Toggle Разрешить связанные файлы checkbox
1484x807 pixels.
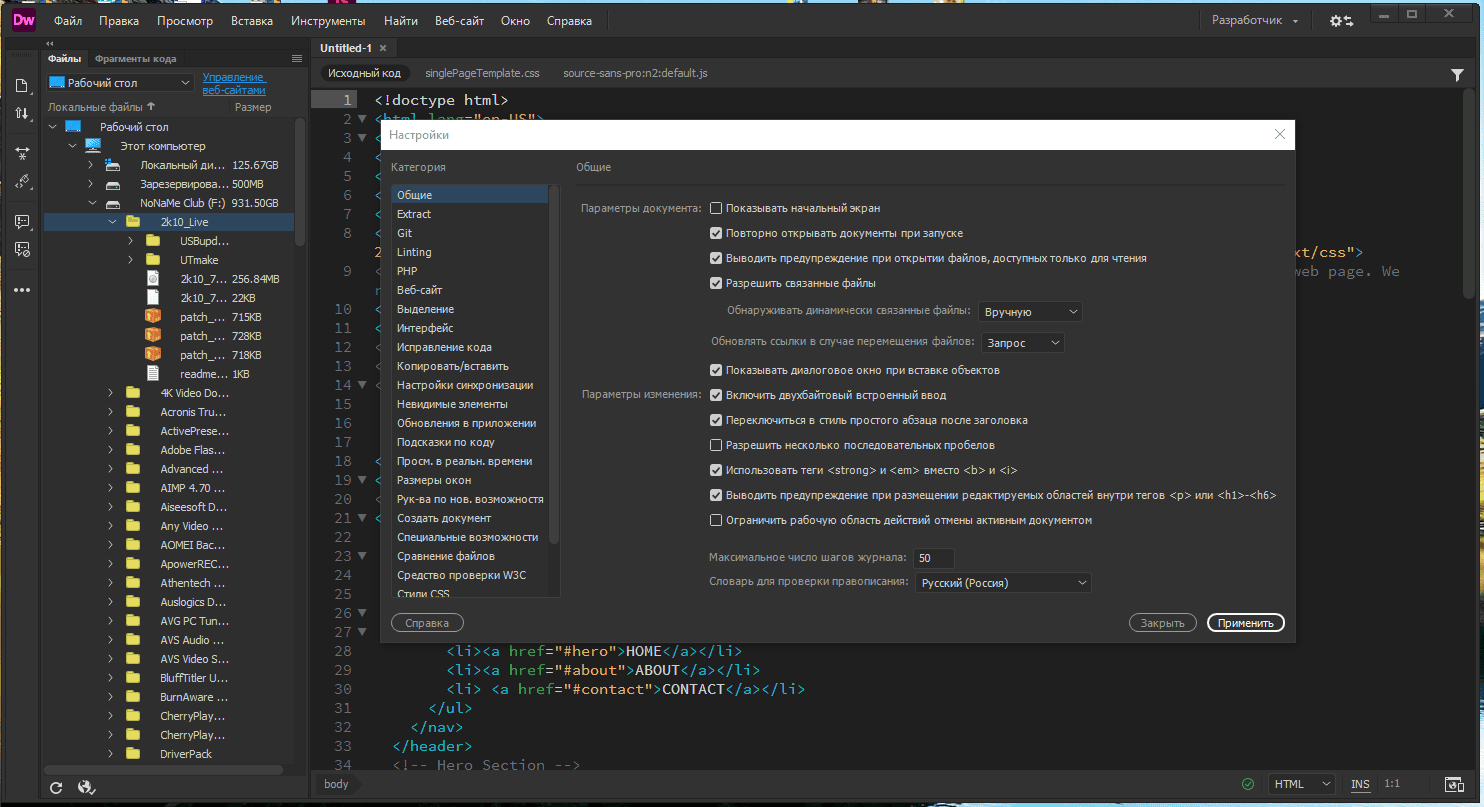coord(716,283)
